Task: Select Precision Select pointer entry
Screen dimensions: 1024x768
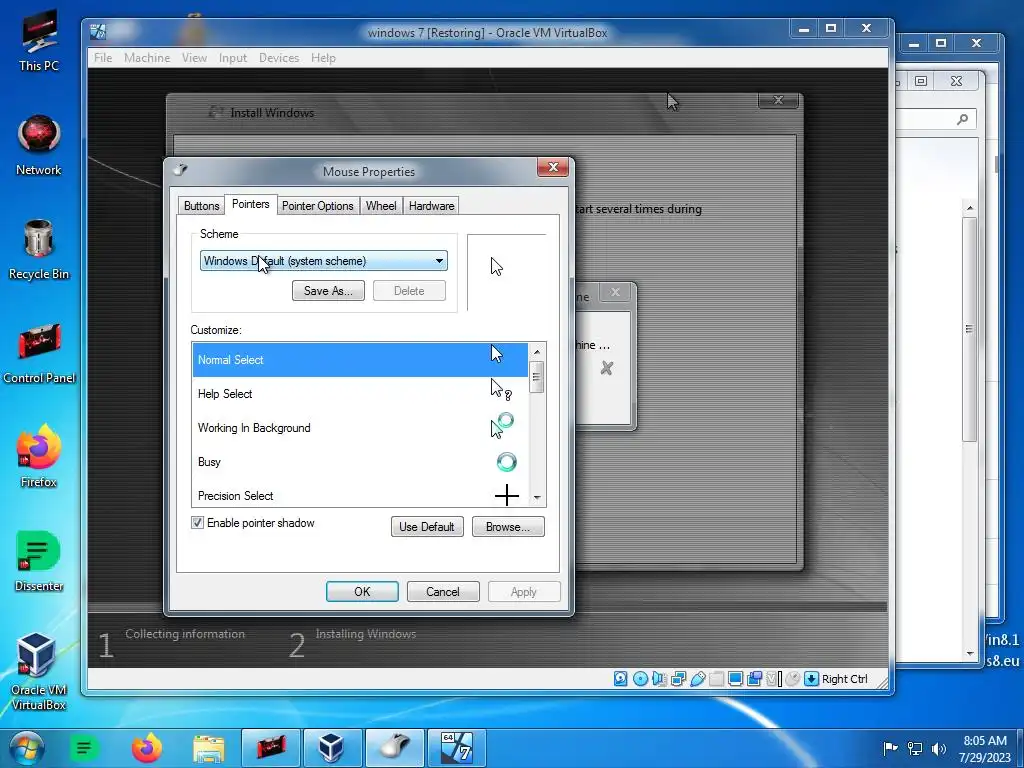Action: [x=360, y=494]
